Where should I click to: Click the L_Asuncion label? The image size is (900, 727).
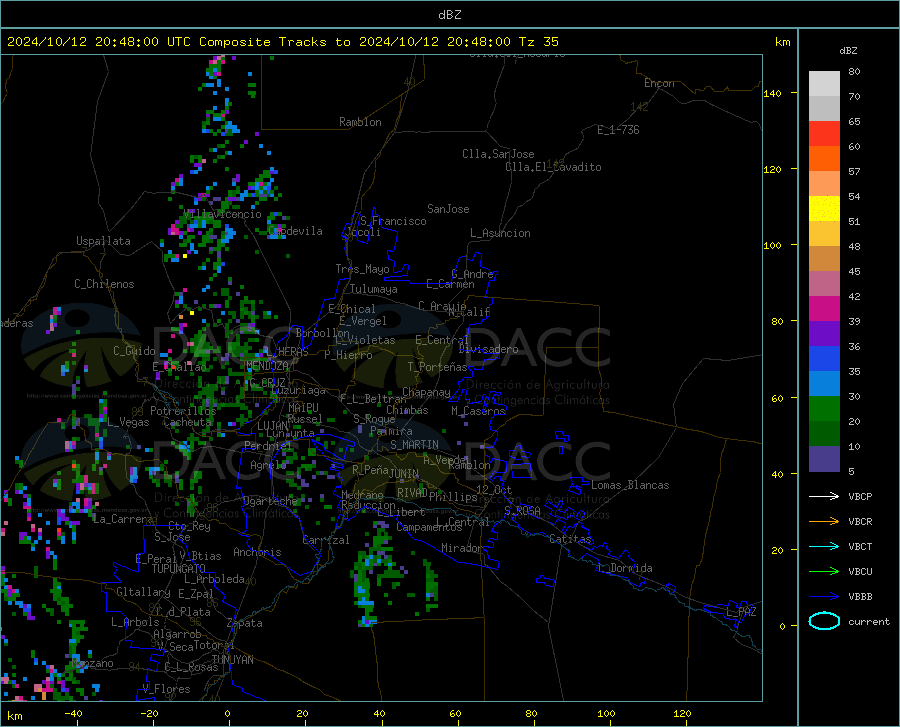point(500,233)
